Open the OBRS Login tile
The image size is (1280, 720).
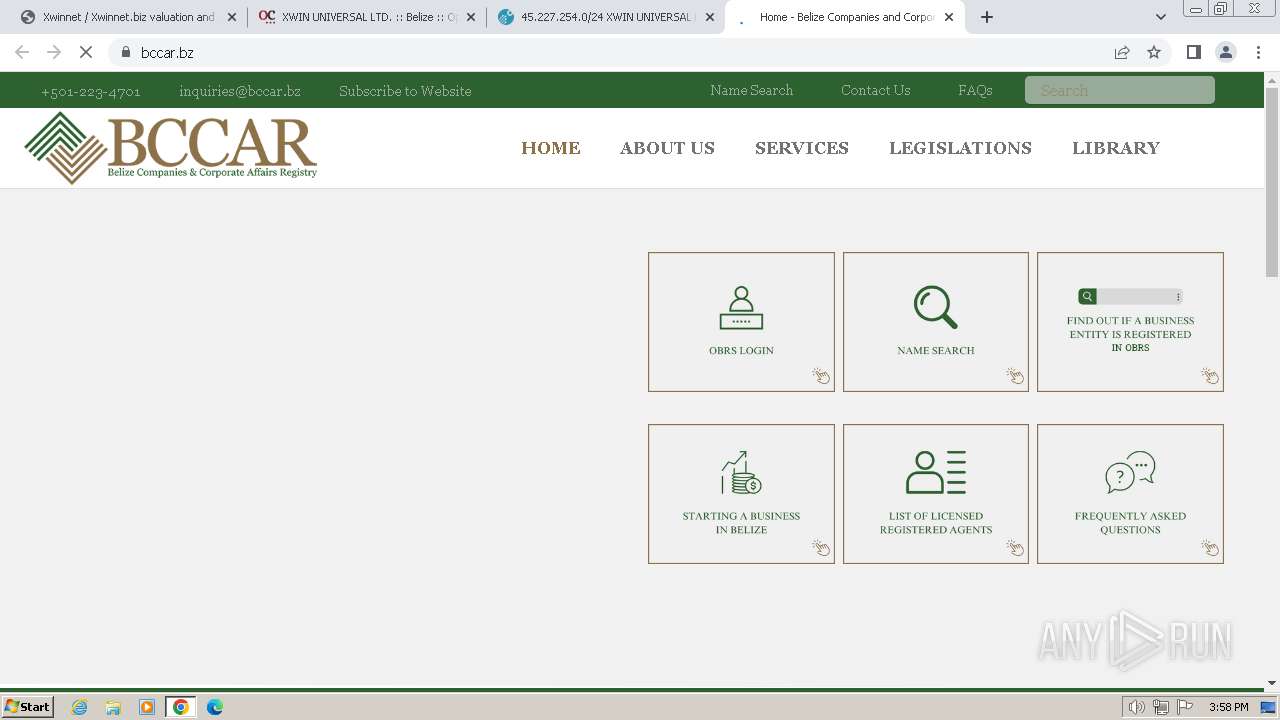coord(741,322)
